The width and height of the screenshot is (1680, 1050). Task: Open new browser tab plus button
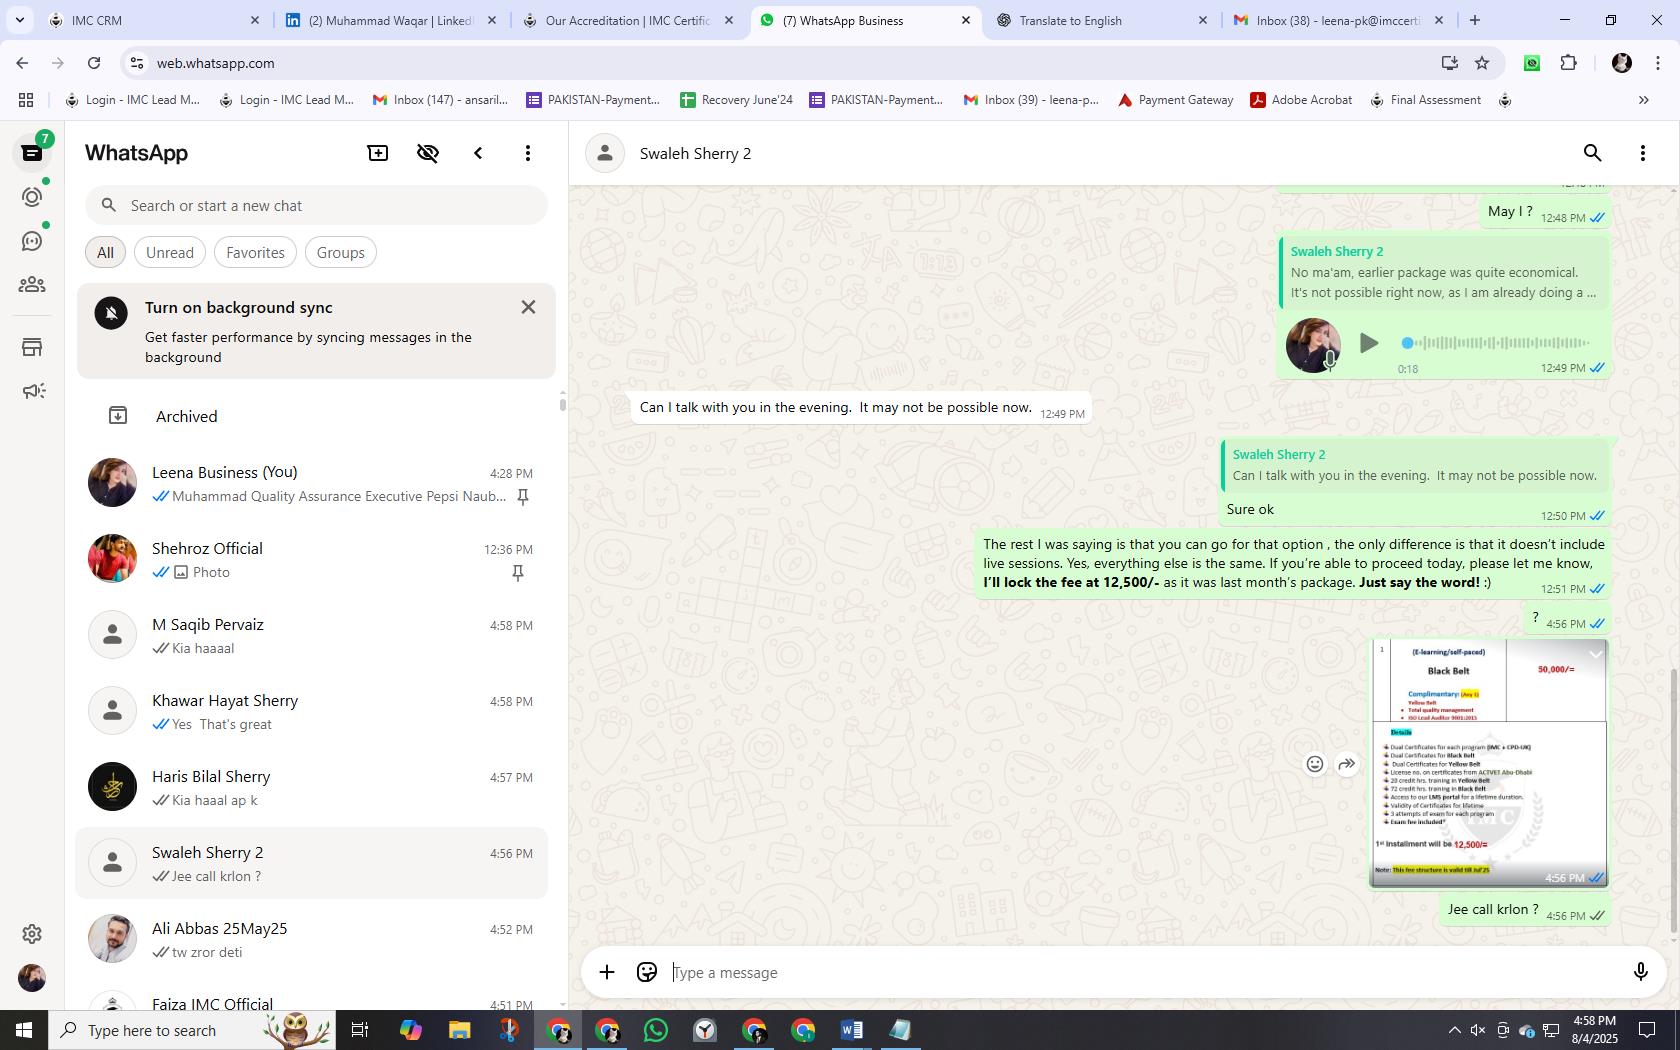(1475, 20)
